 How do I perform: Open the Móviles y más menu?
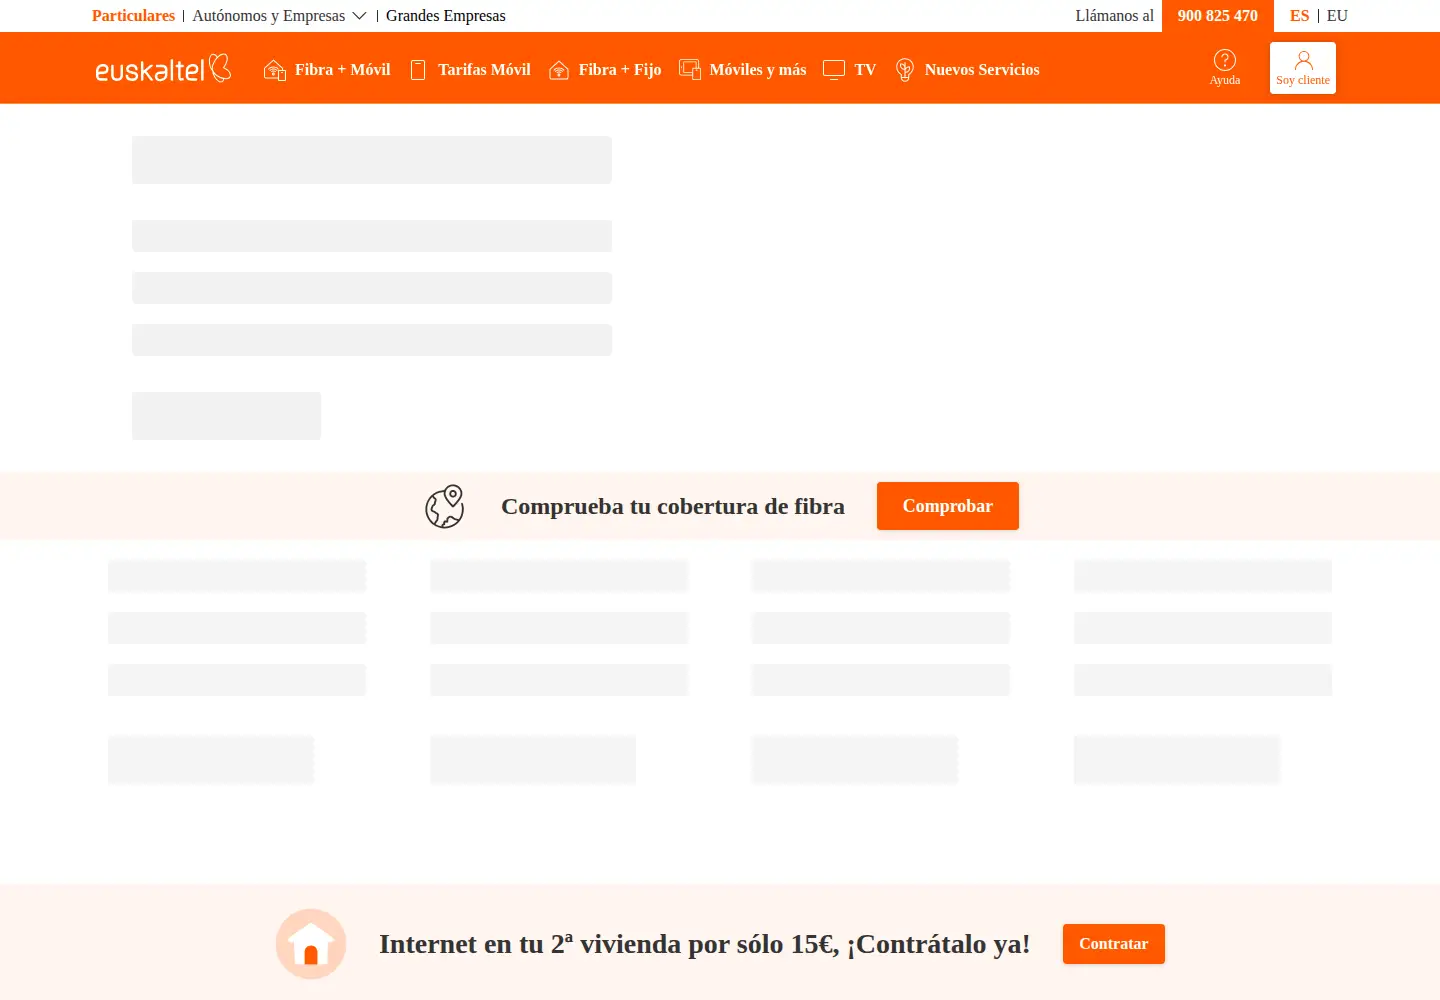coord(743,70)
